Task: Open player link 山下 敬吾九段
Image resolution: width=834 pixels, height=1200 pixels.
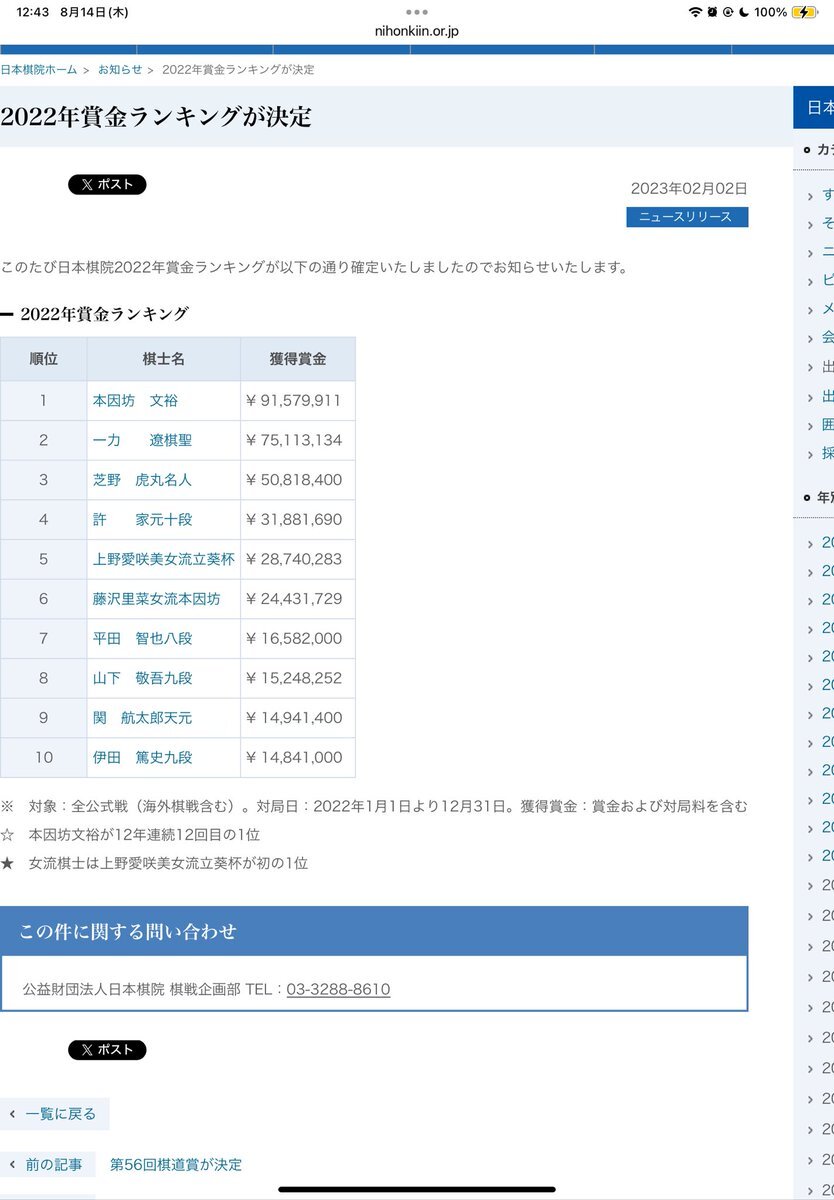Action: click(x=142, y=678)
